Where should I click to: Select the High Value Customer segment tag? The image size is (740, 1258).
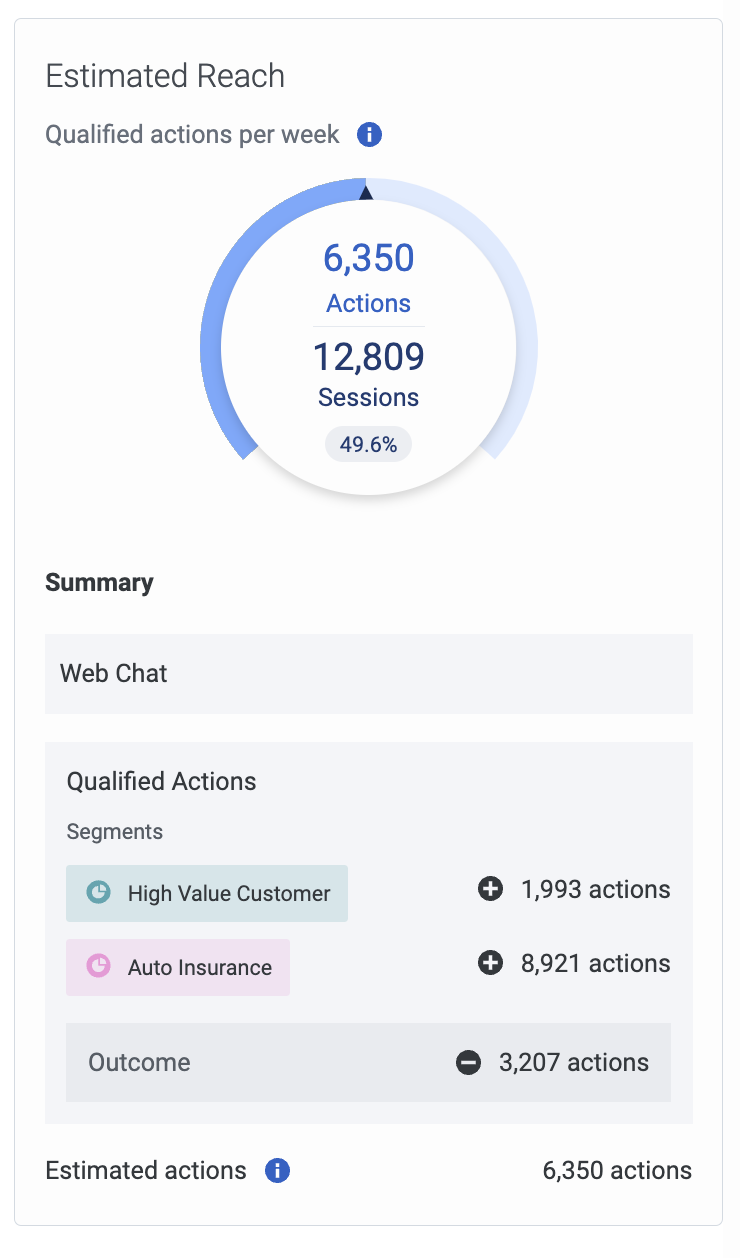tap(207, 893)
